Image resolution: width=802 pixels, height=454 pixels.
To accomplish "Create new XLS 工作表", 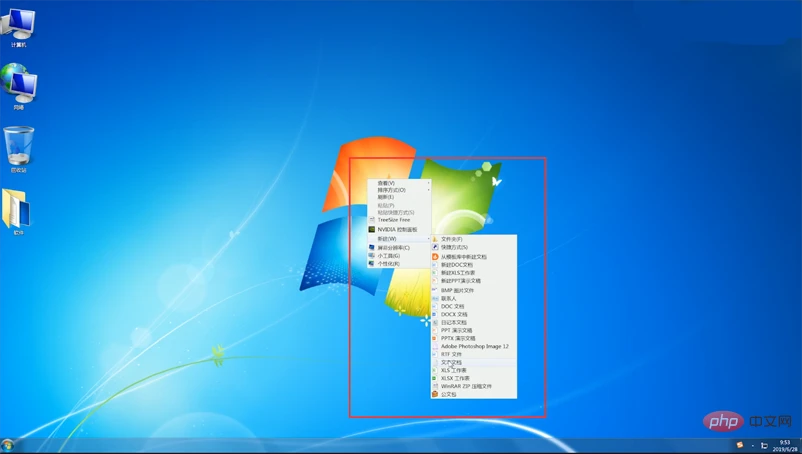I will click(474, 370).
